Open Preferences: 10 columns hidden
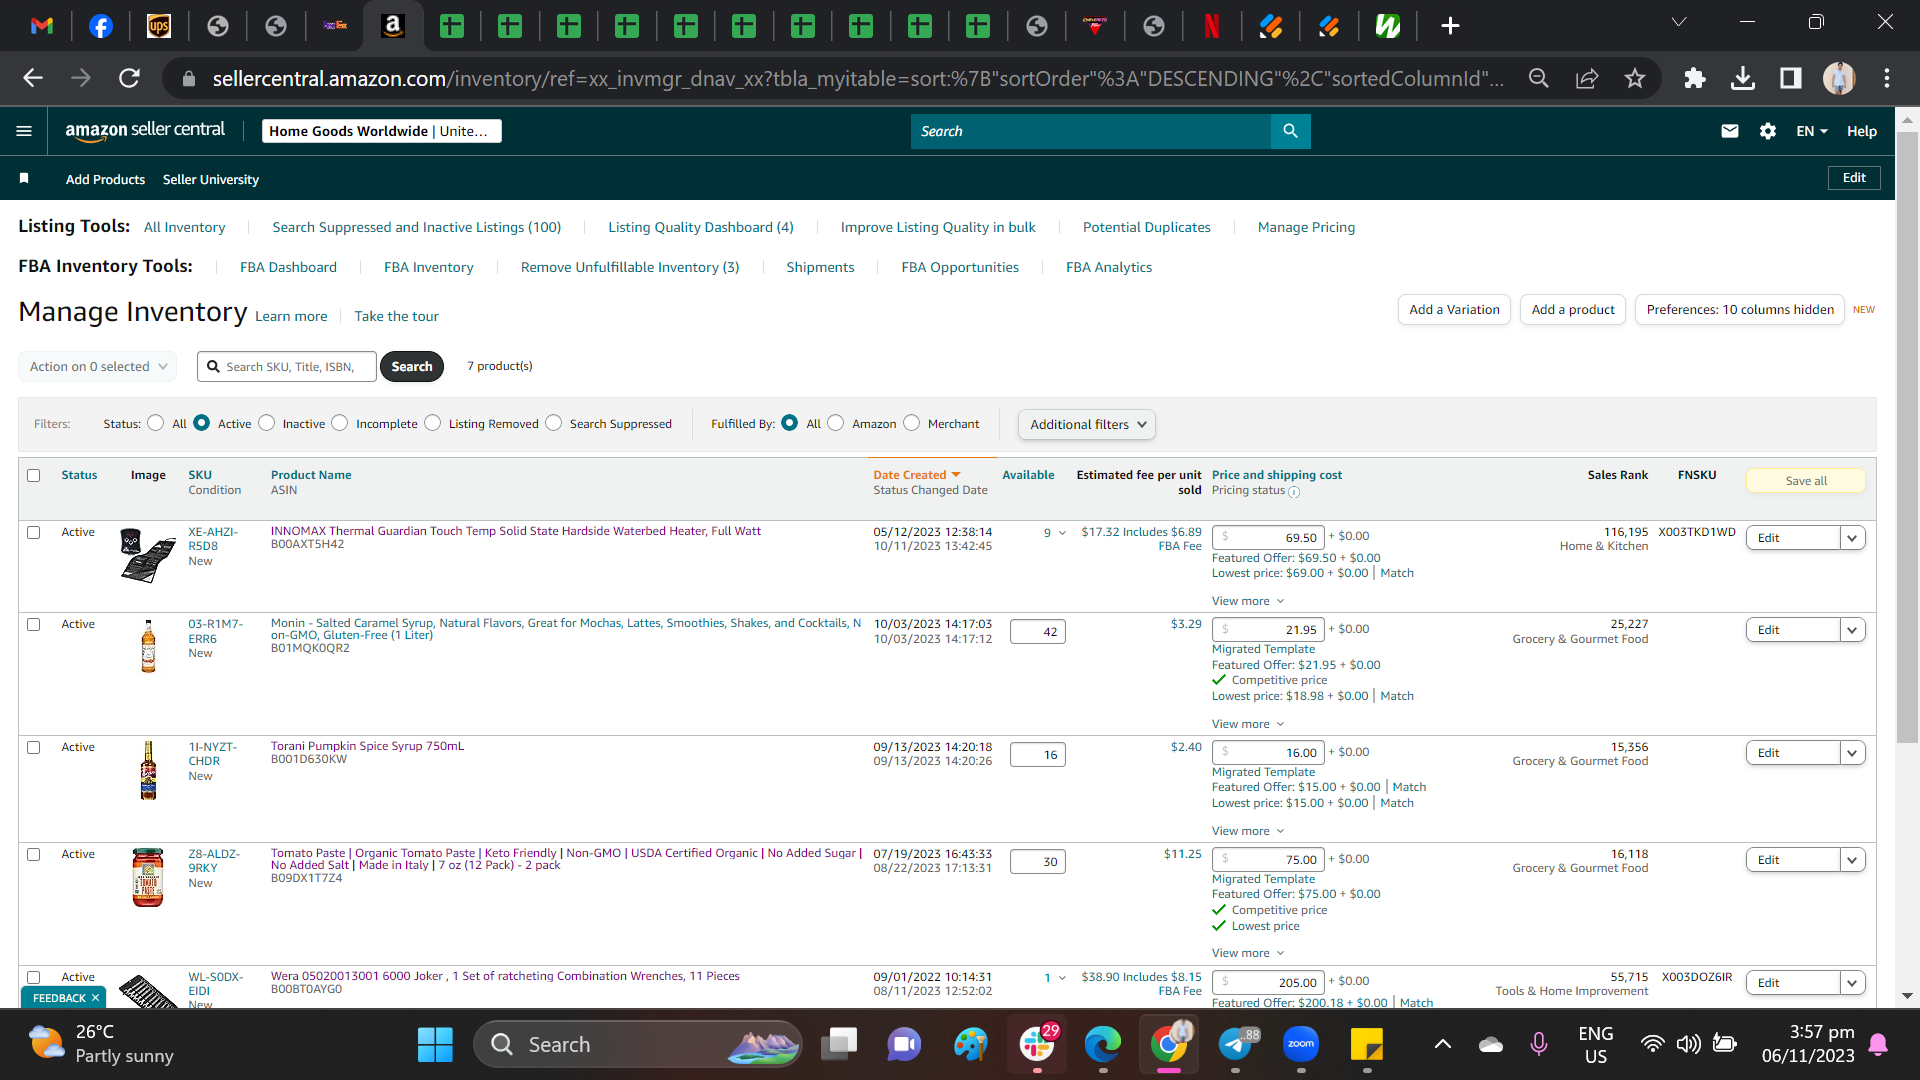 coord(1740,310)
